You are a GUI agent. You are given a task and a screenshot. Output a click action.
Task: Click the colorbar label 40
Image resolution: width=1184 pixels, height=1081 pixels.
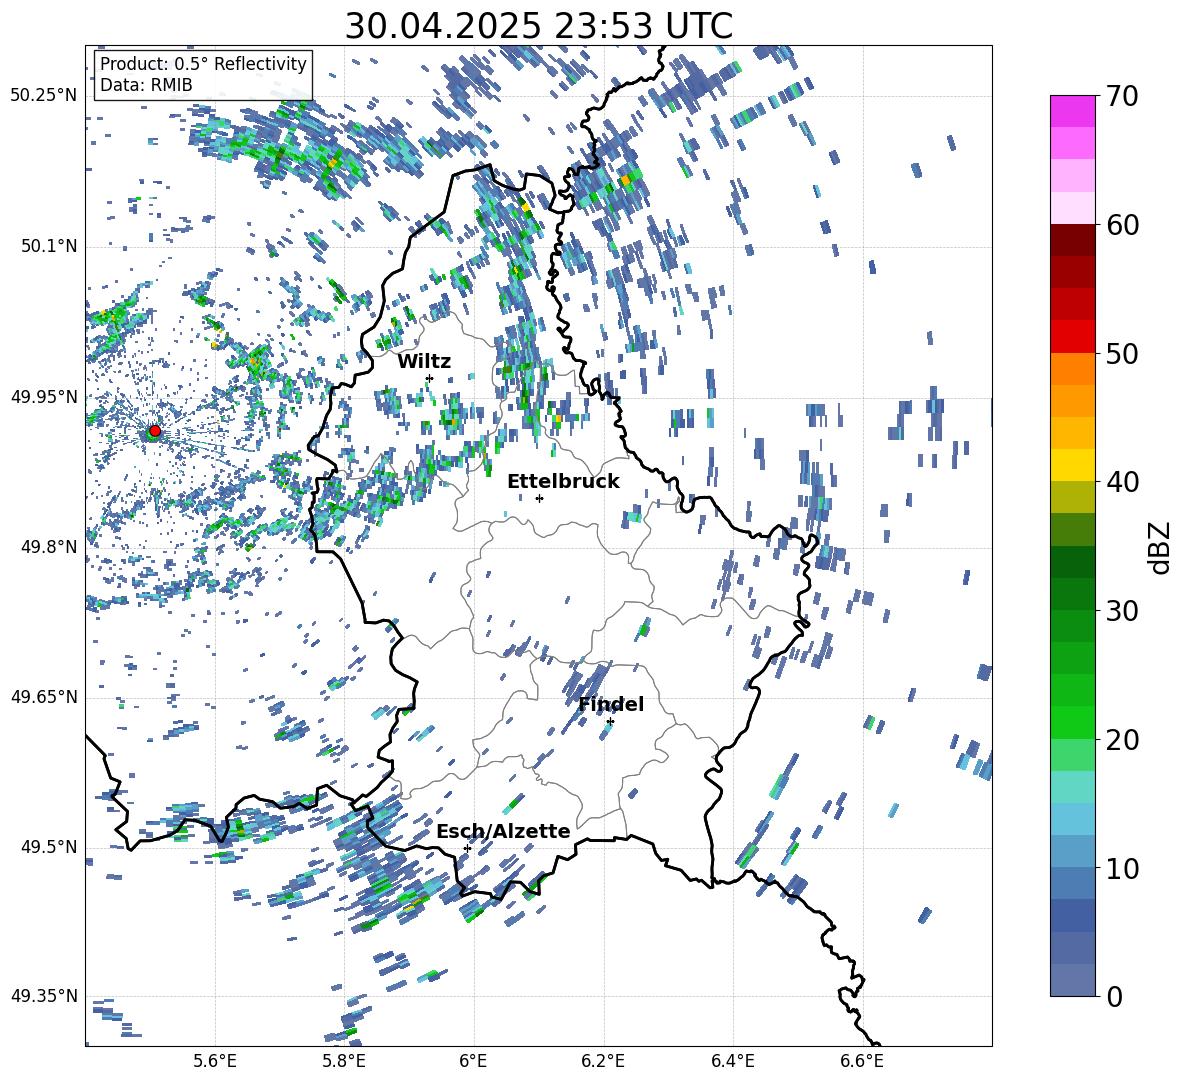point(1122,482)
